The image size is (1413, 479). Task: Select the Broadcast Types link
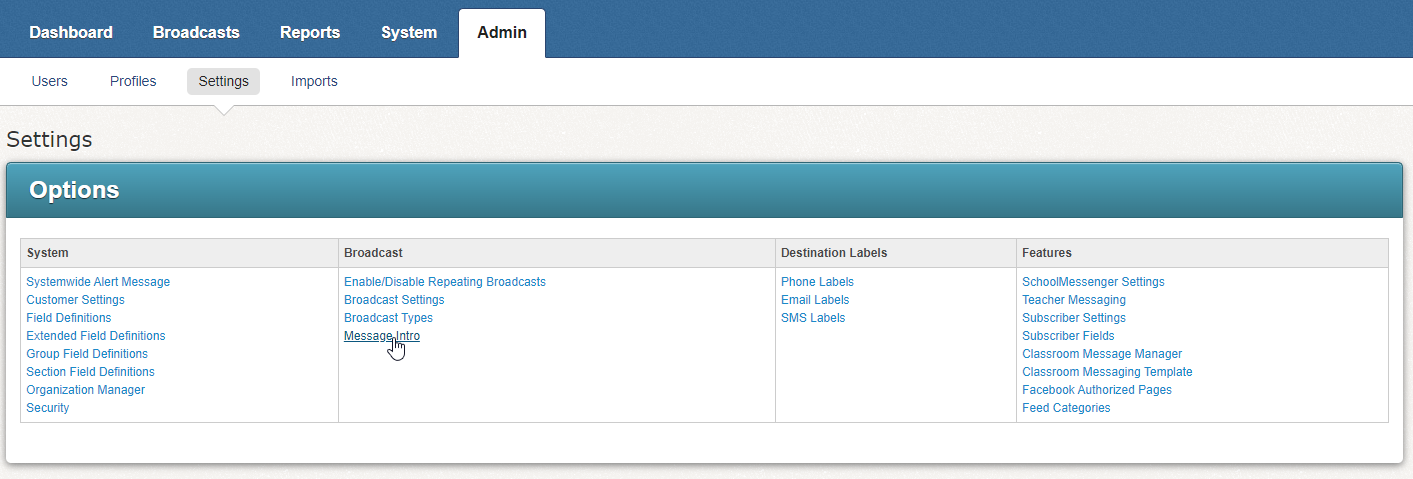(x=388, y=318)
